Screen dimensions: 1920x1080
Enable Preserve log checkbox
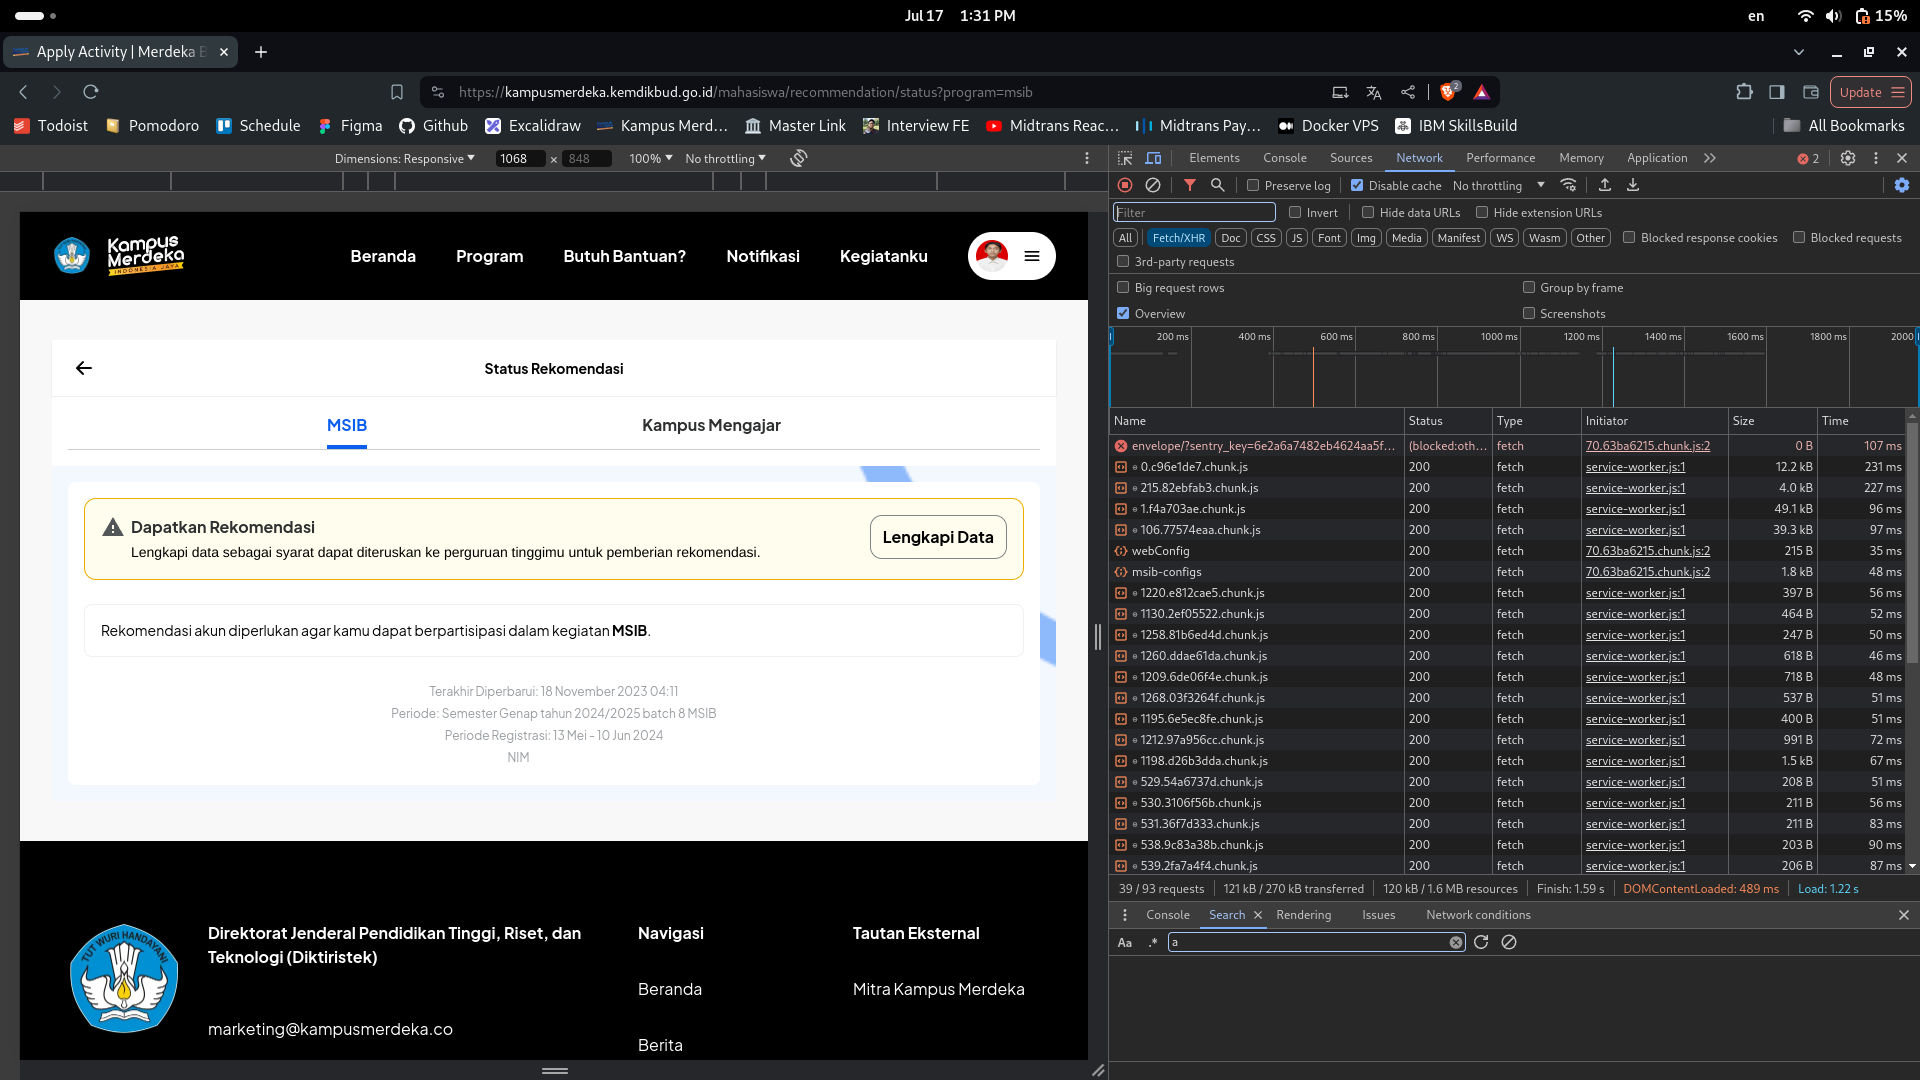point(1253,185)
